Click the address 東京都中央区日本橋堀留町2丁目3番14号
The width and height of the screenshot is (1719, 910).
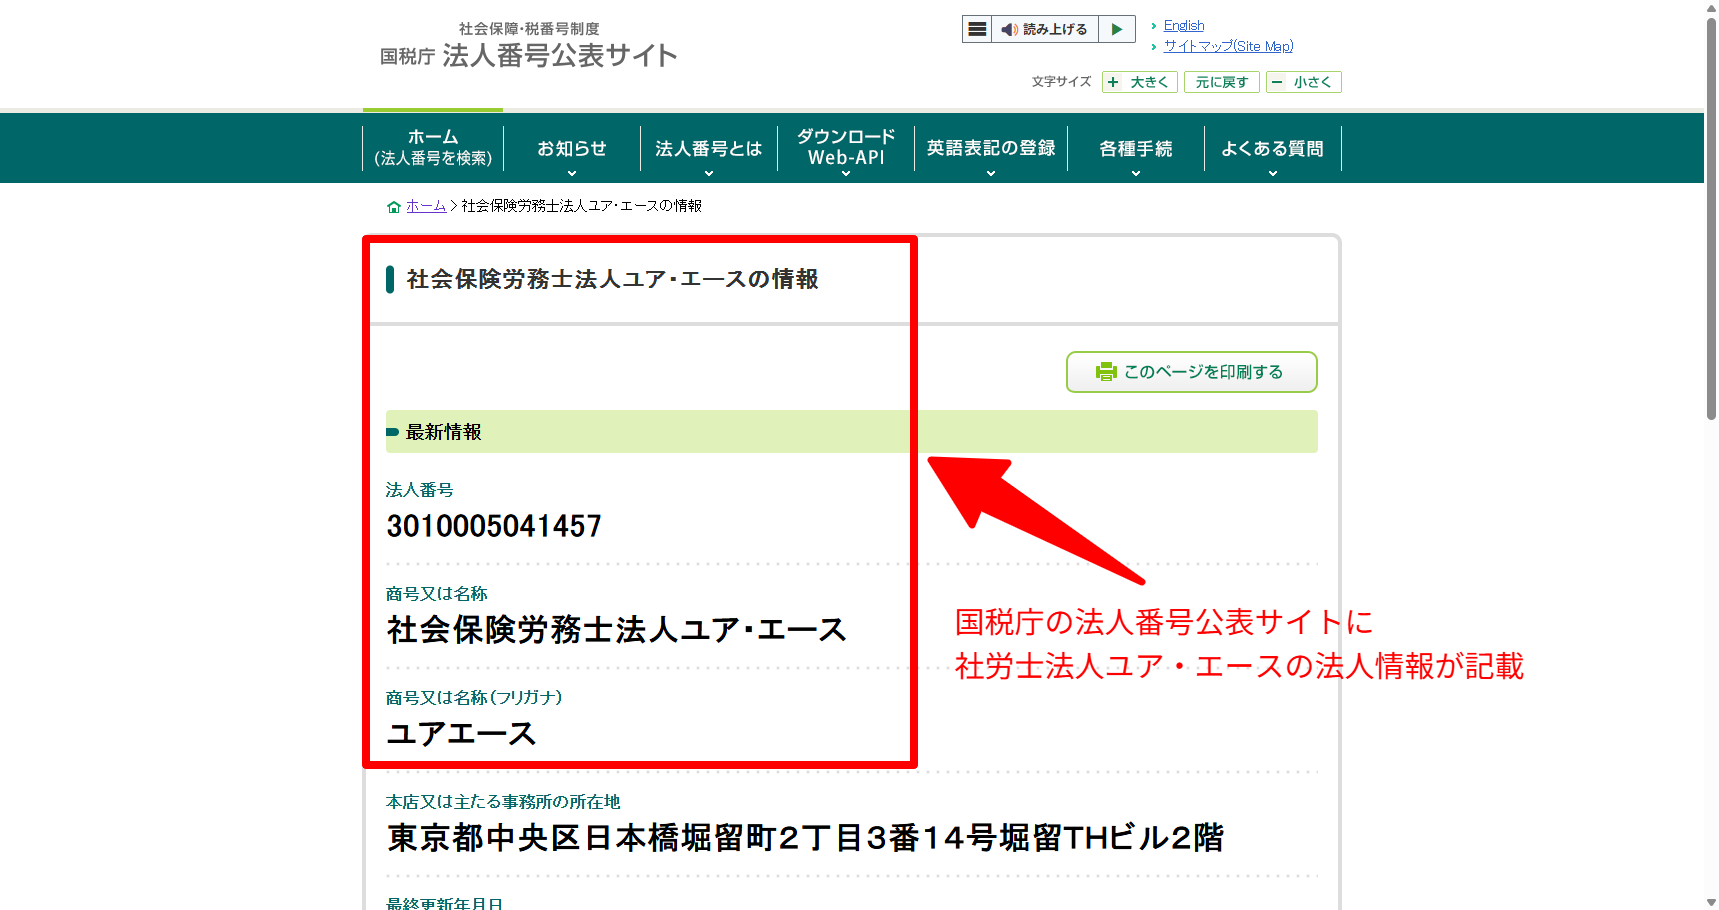[806, 838]
